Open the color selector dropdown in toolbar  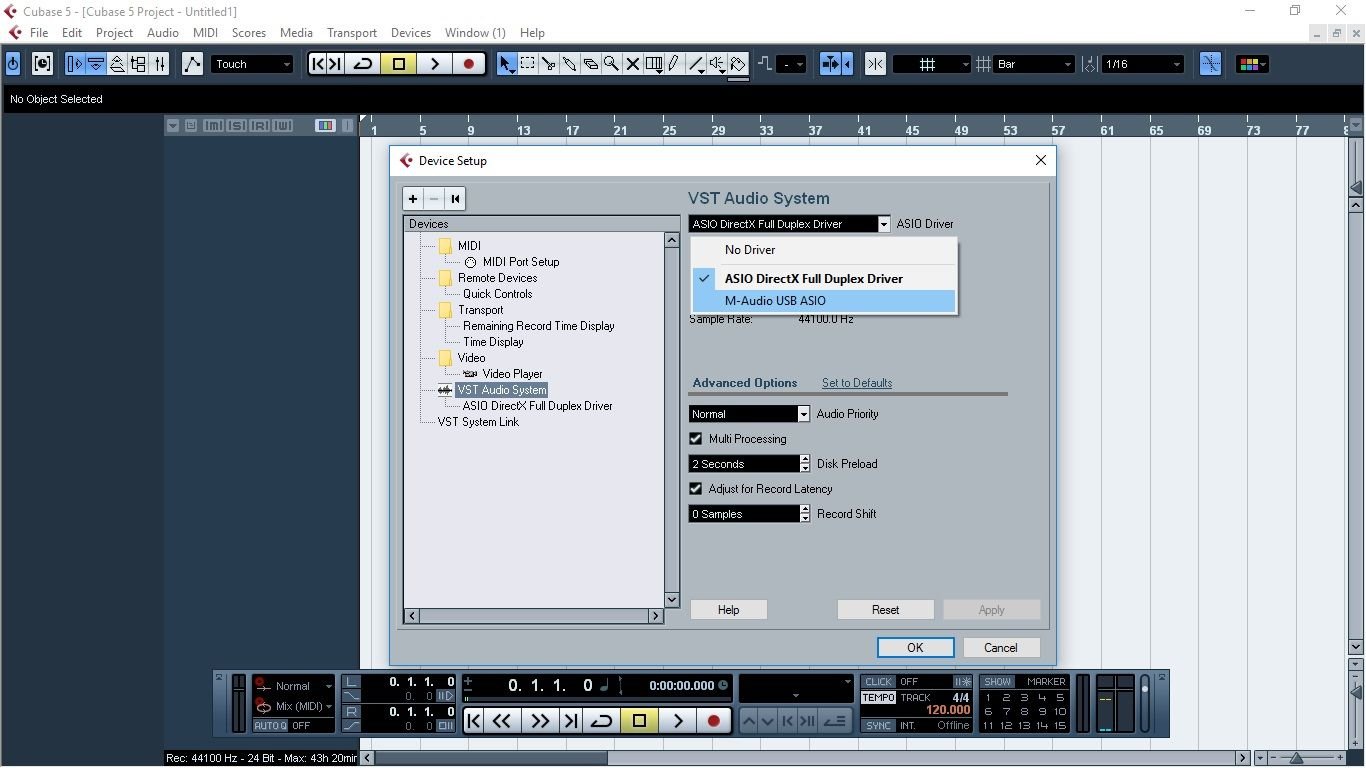[x=1252, y=64]
